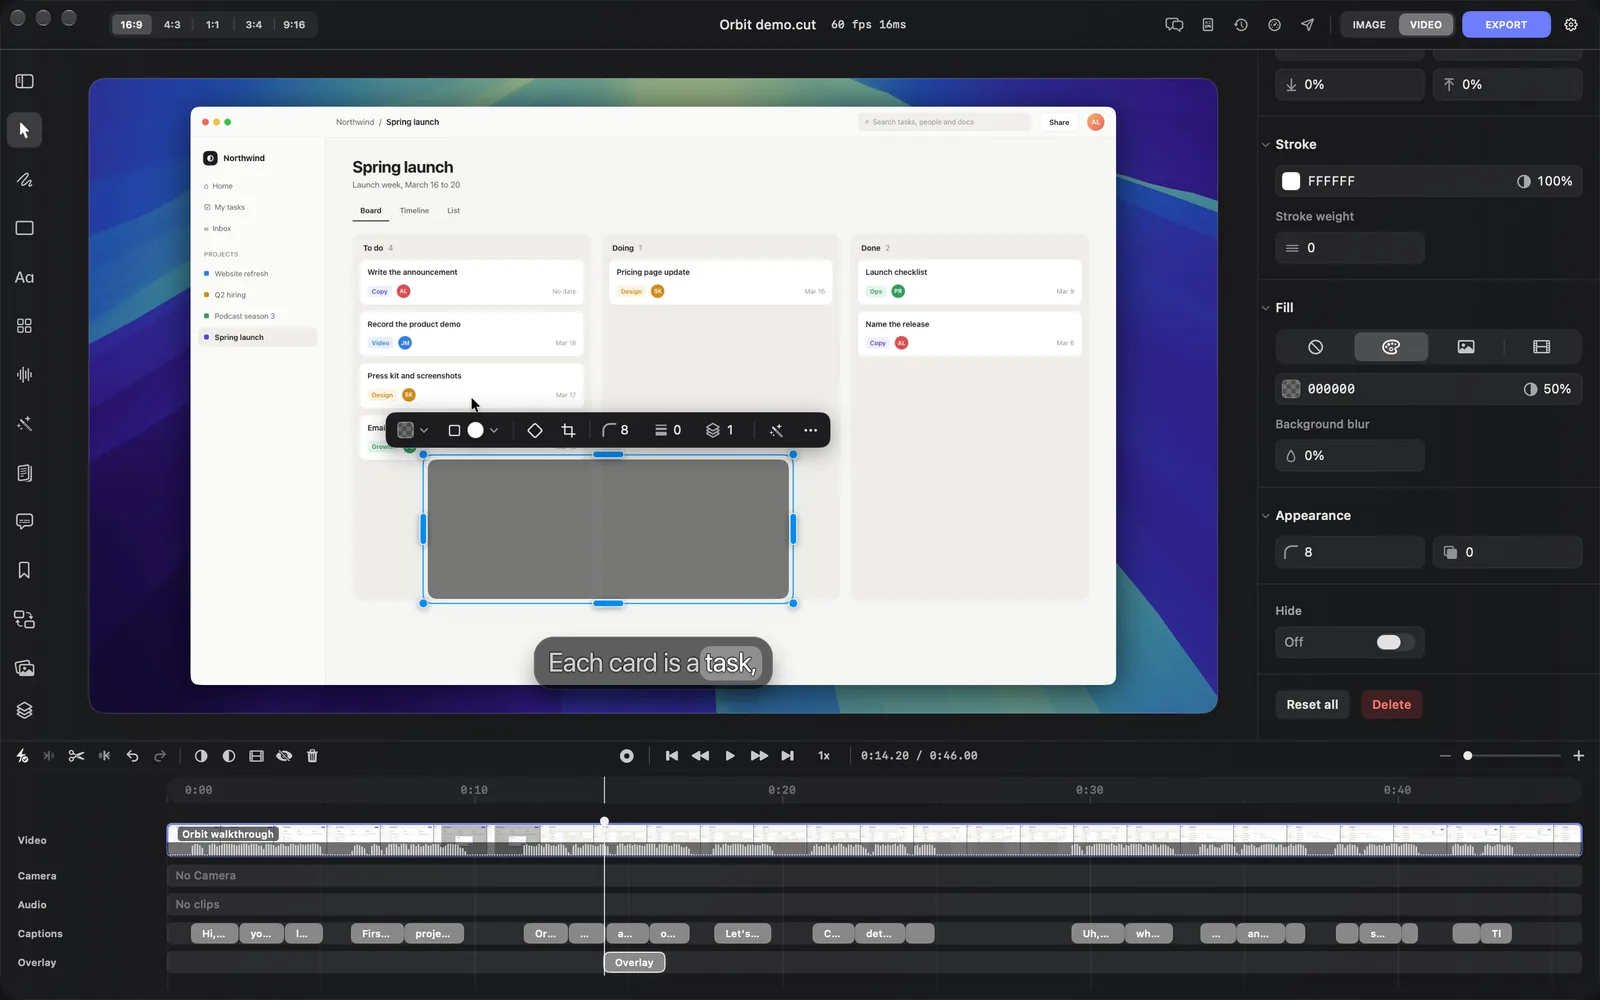Open the 1x playback speed selector
Viewport: 1600px width, 1000px height.
click(824, 756)
